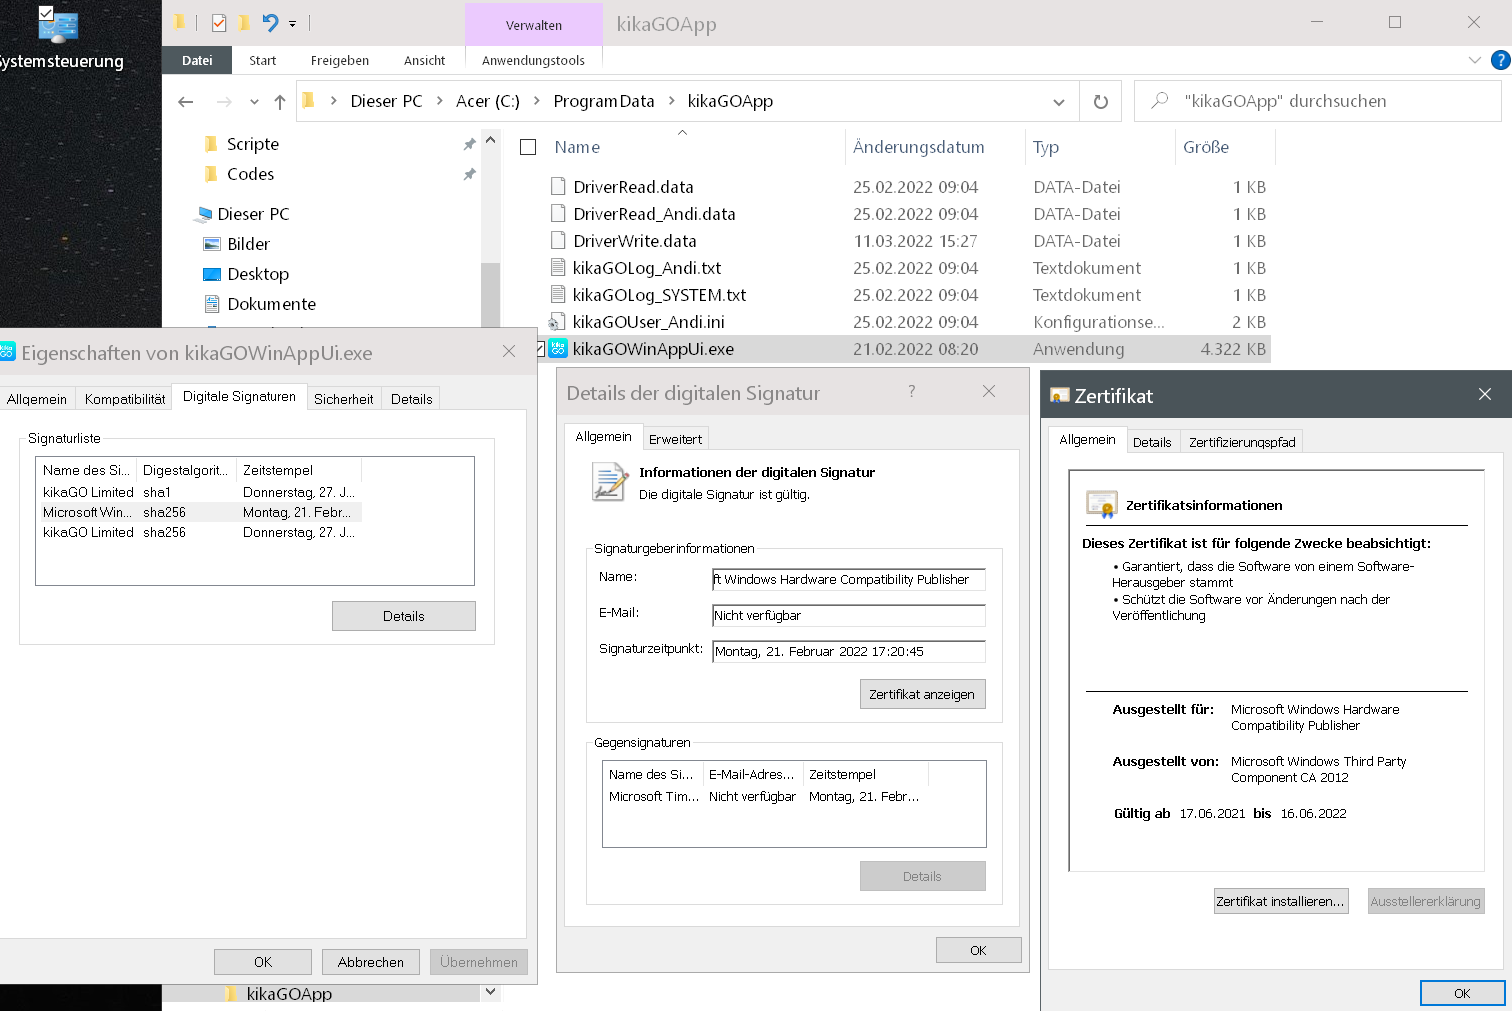Click the undo icon in quick access toolbar
This screenshot has width=1512, height=1011.
coord(270,22)
